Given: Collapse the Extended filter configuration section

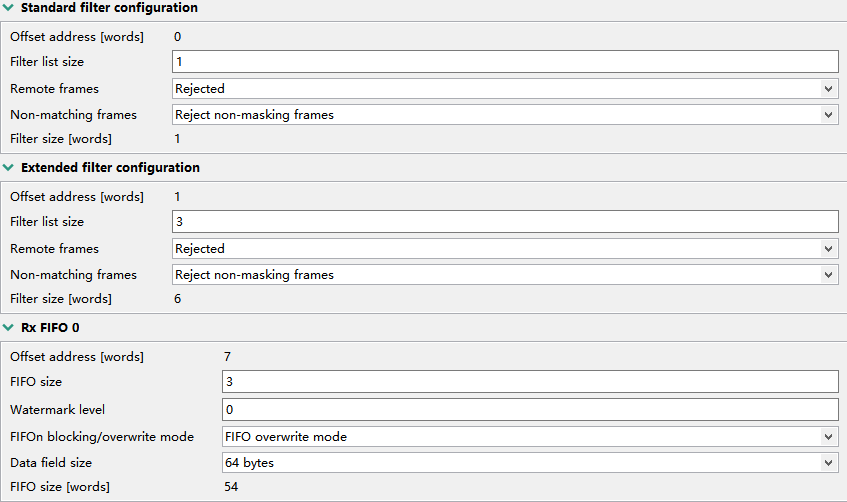Looking at the screenshot, I should click(8, 168).
